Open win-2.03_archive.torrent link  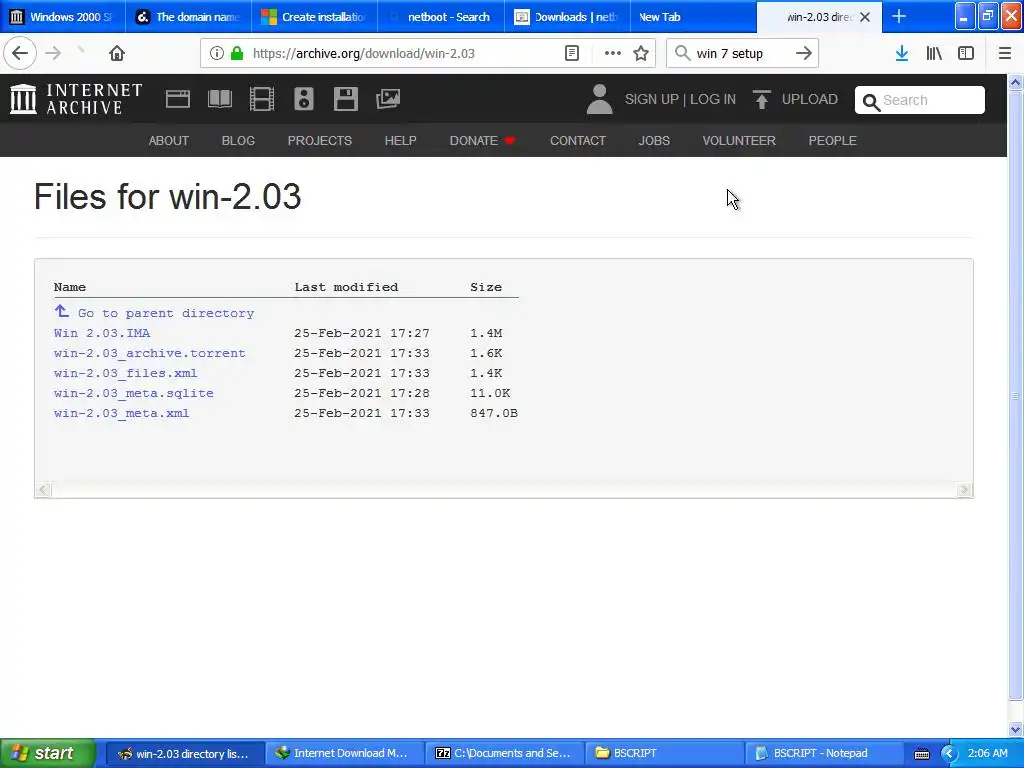[x=150, y=353]
